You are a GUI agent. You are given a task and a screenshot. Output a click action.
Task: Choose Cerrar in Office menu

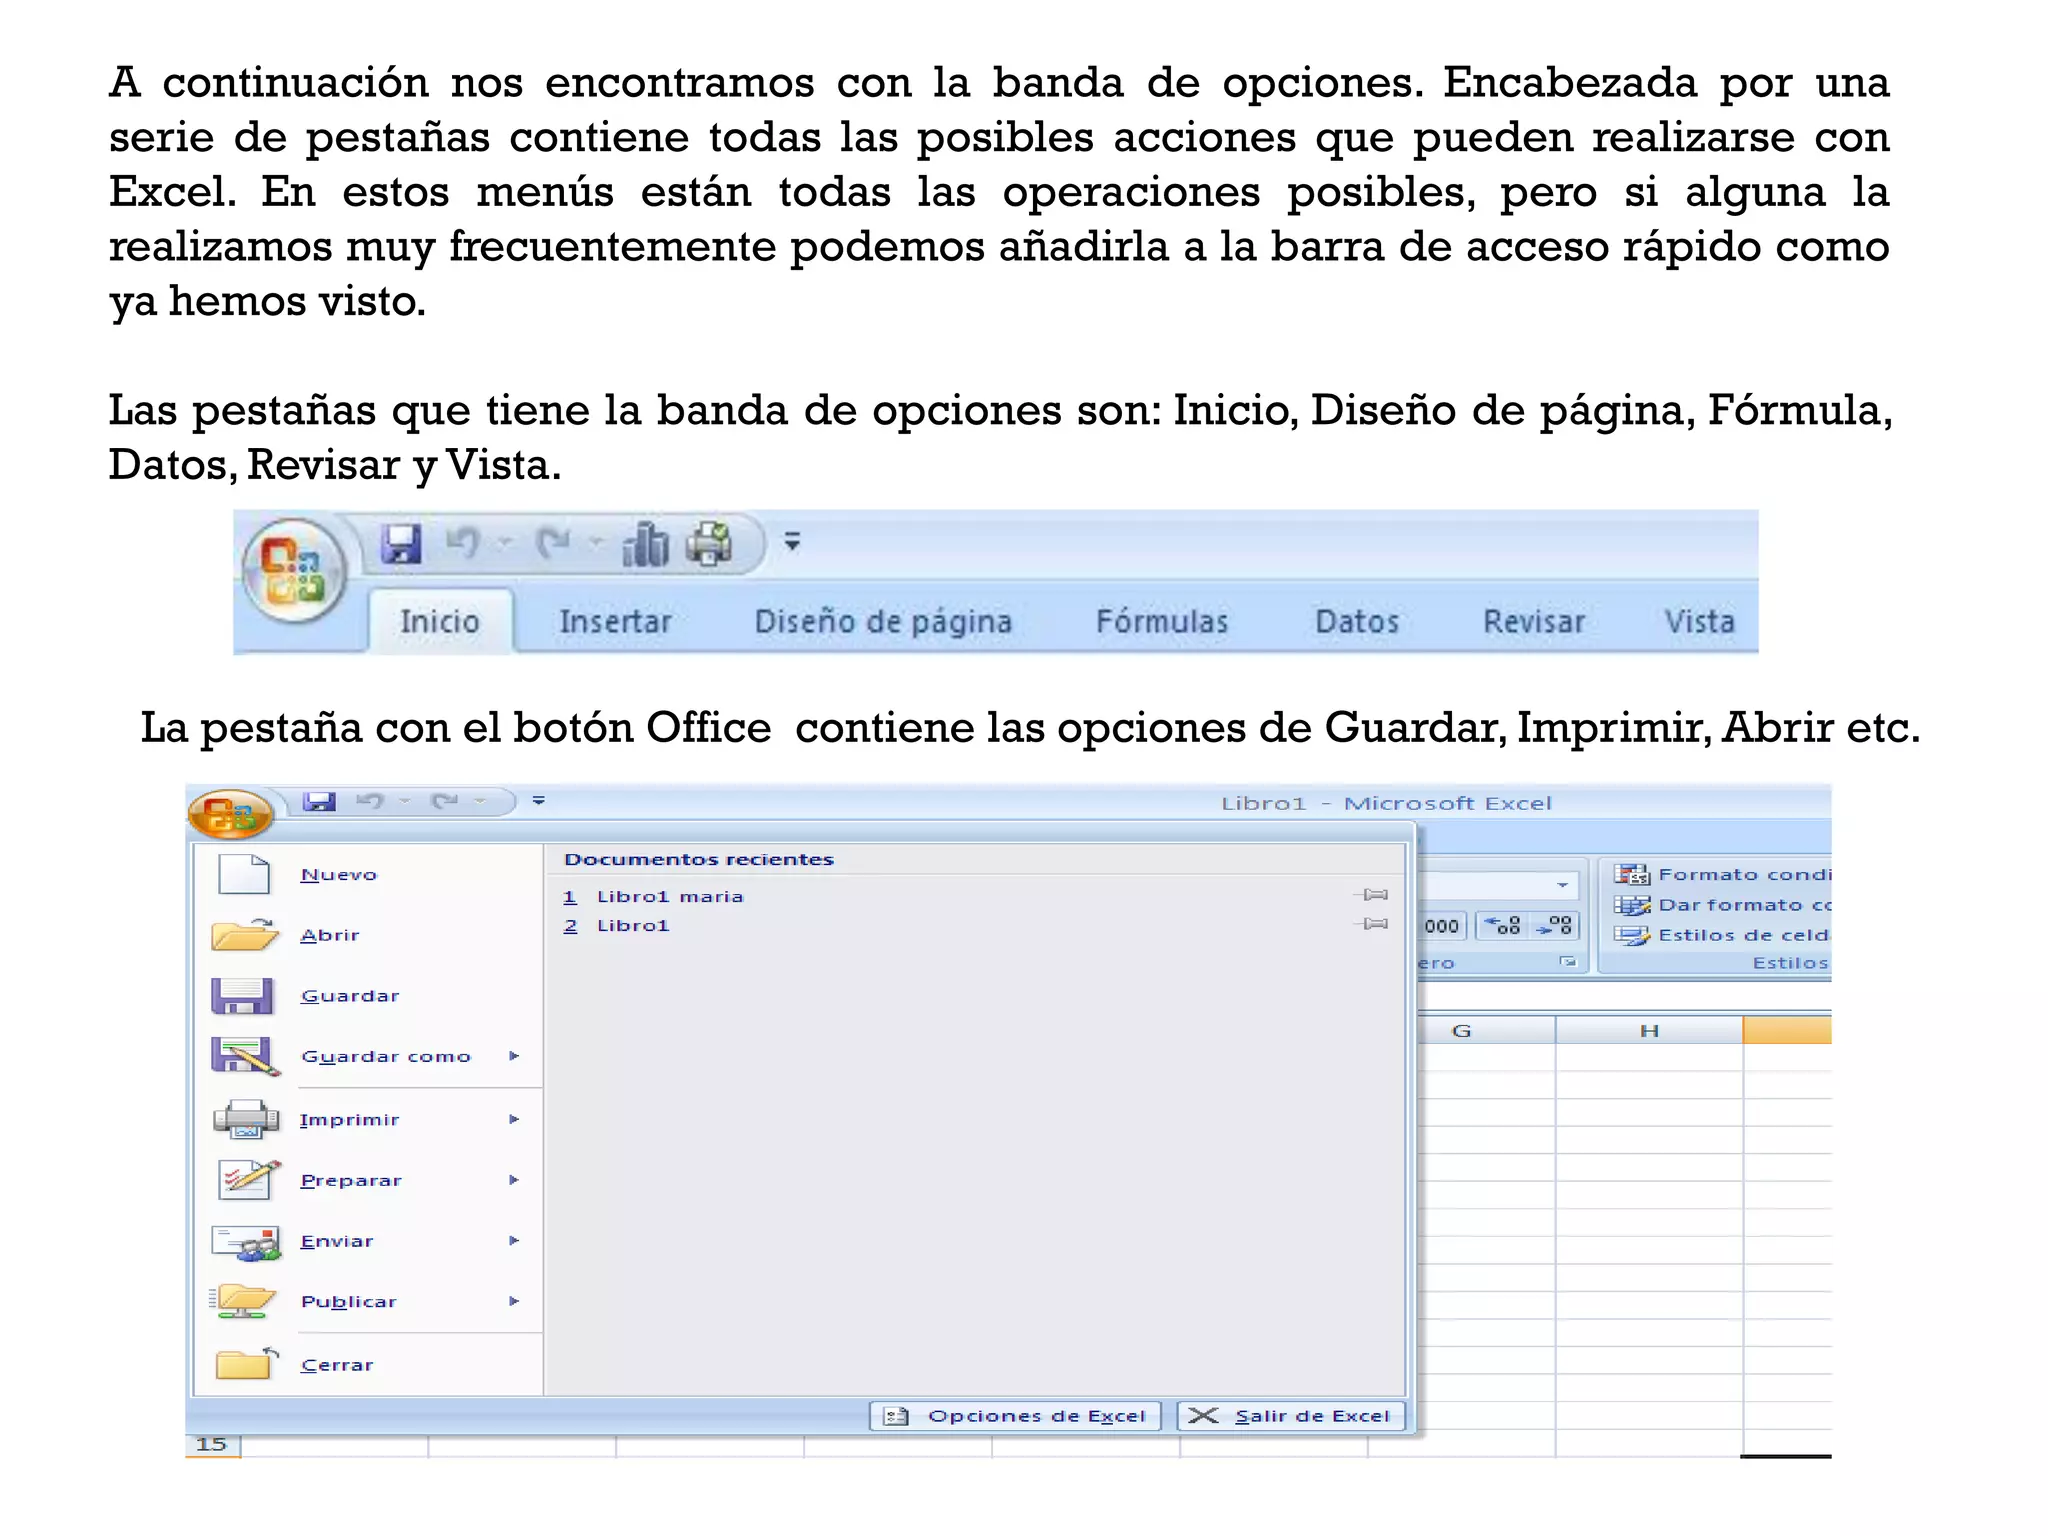337,1365
